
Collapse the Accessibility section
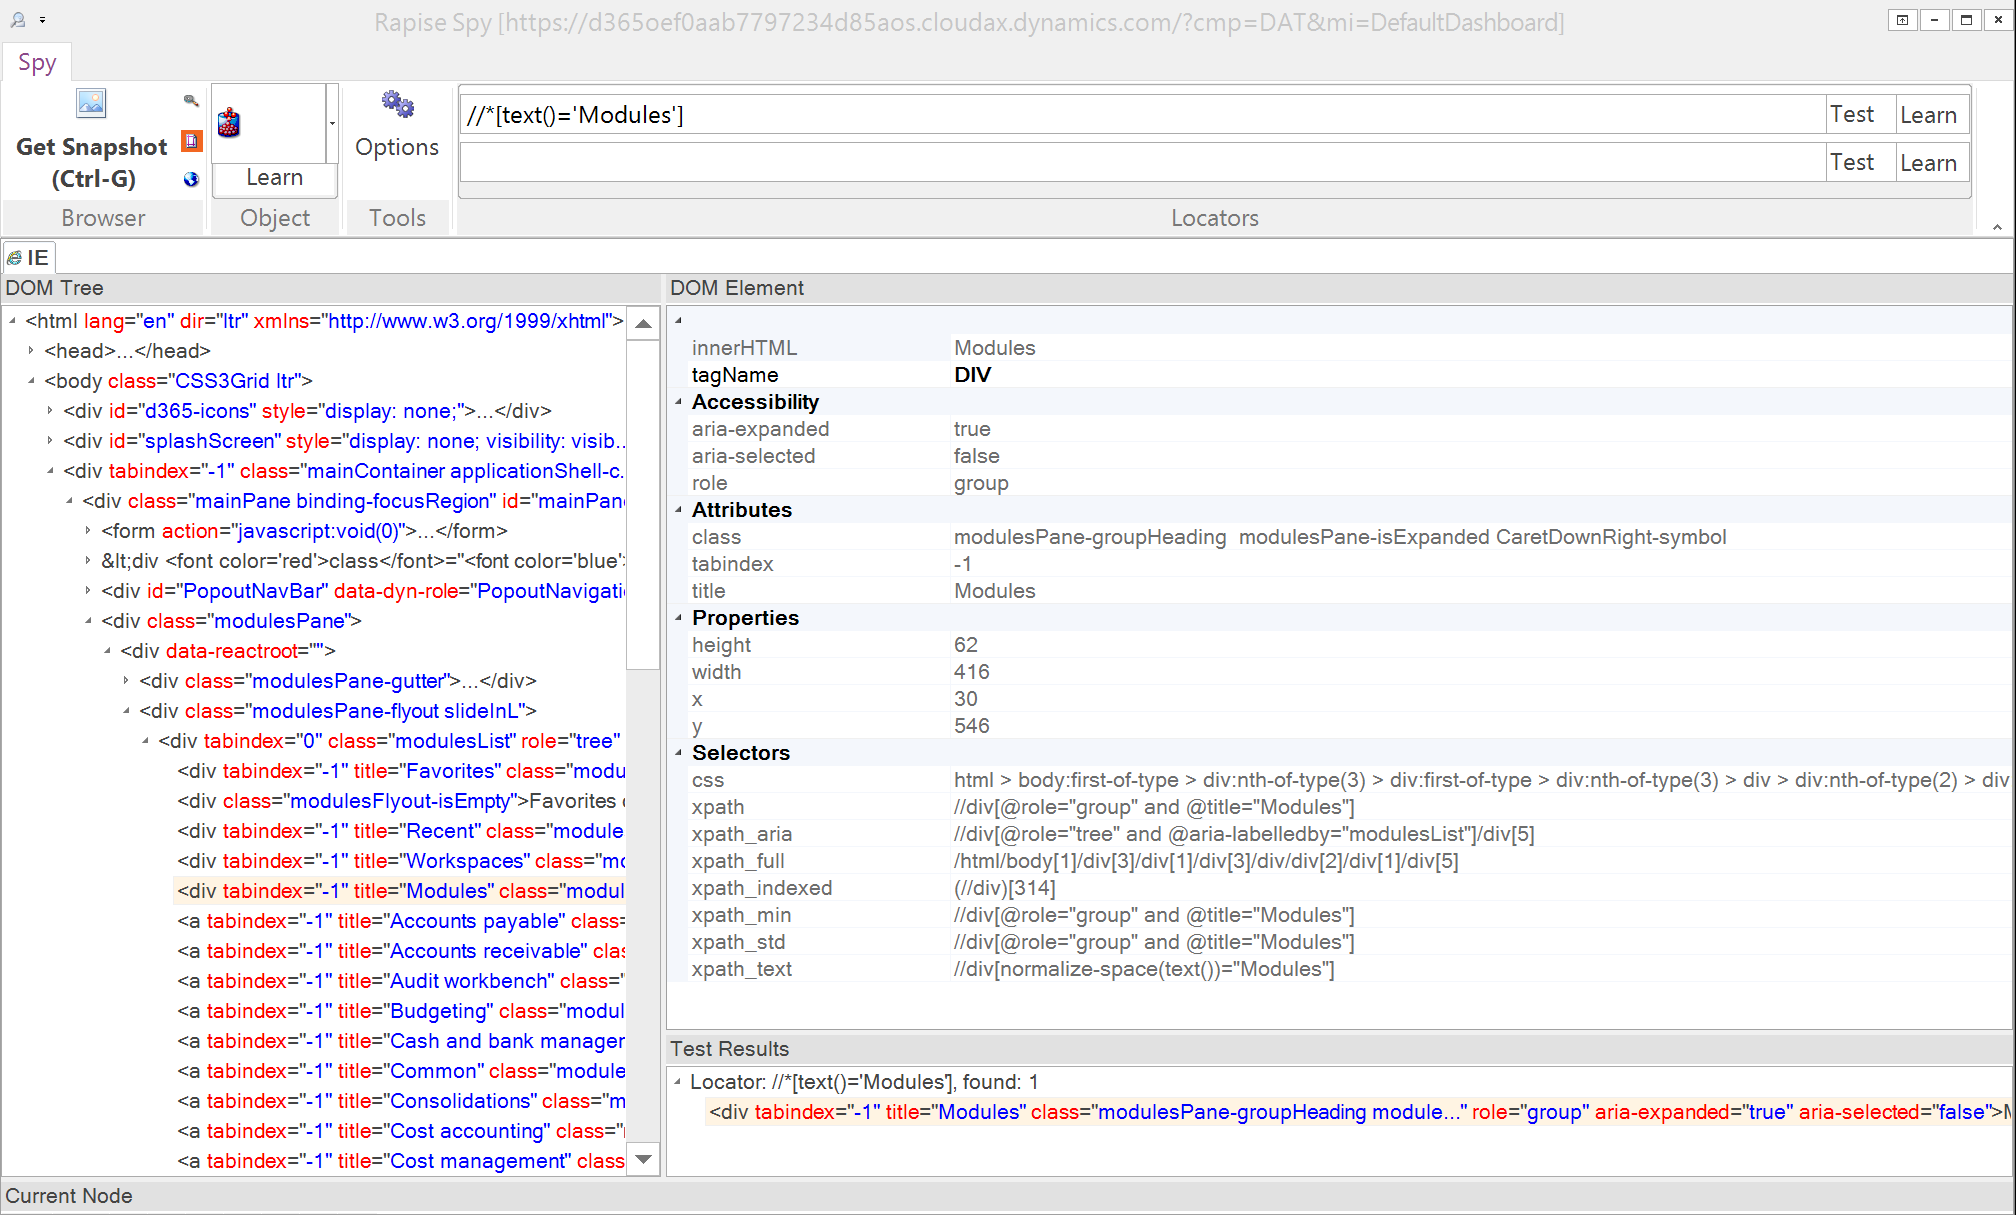[679, 402]
